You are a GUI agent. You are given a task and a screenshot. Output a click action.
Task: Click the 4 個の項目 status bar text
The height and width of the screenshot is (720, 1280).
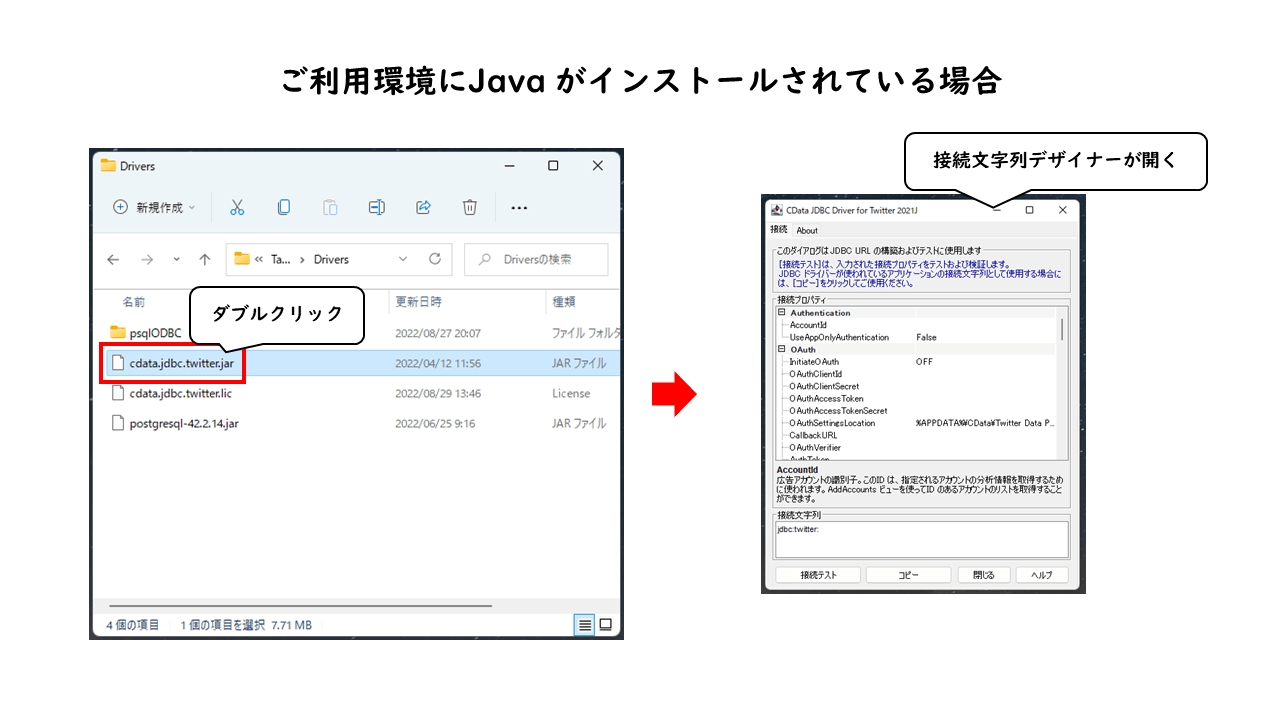[x=133, y=625]
